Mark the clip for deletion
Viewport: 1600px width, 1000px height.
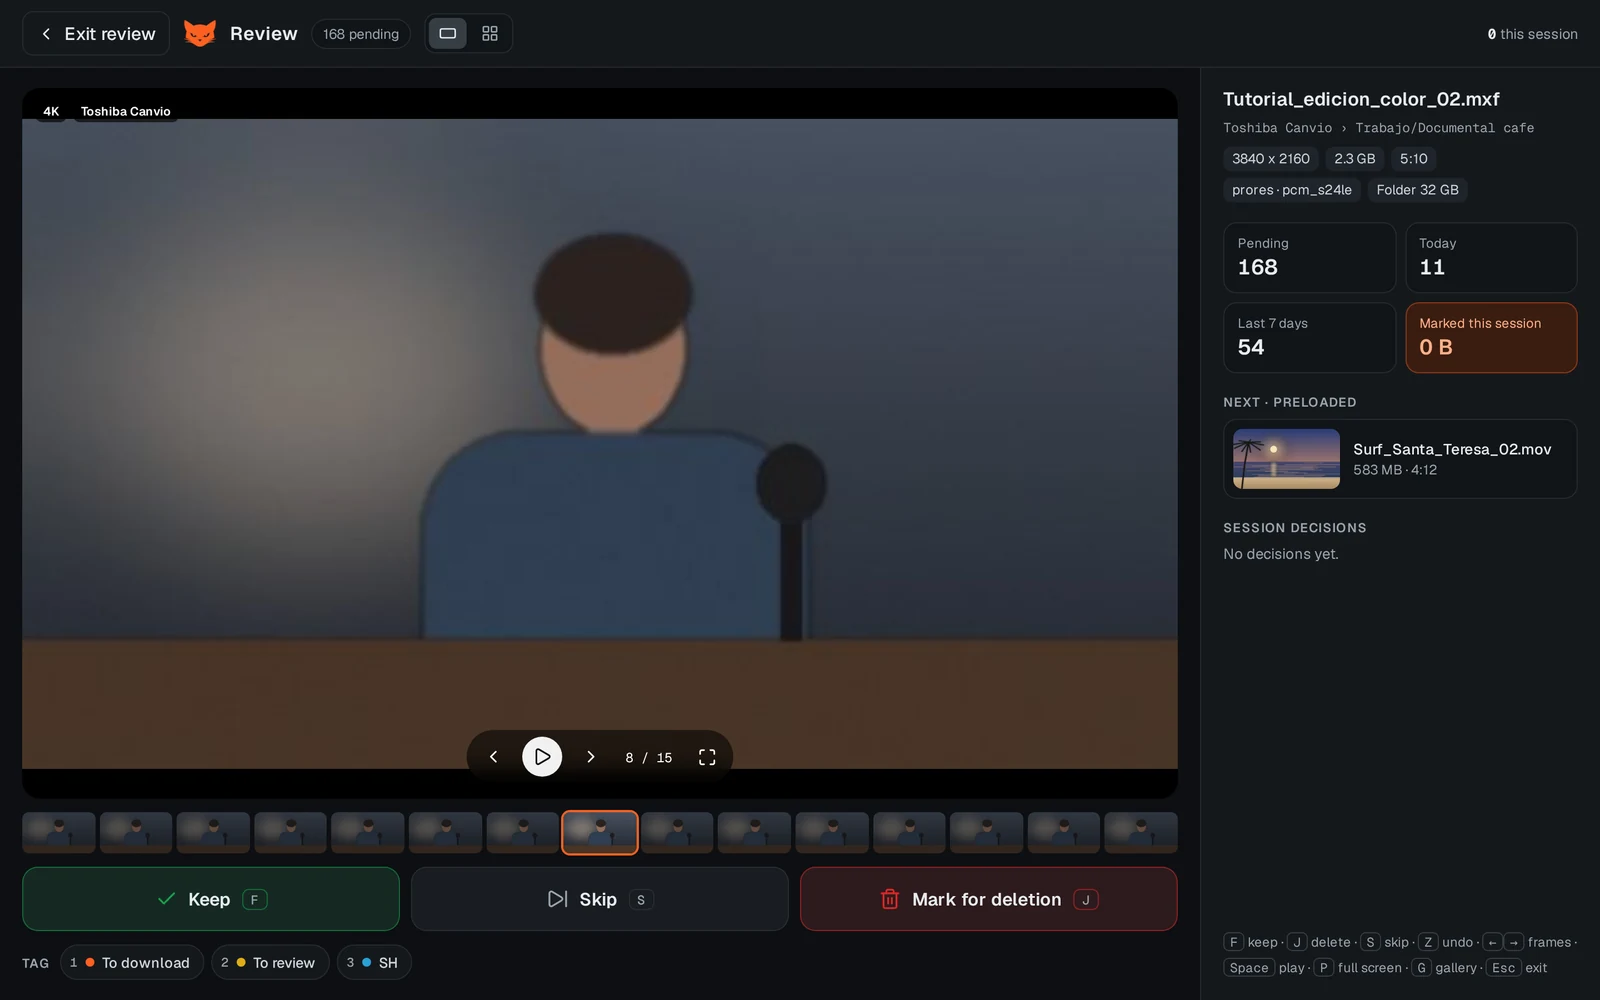(x=989, y=899)
